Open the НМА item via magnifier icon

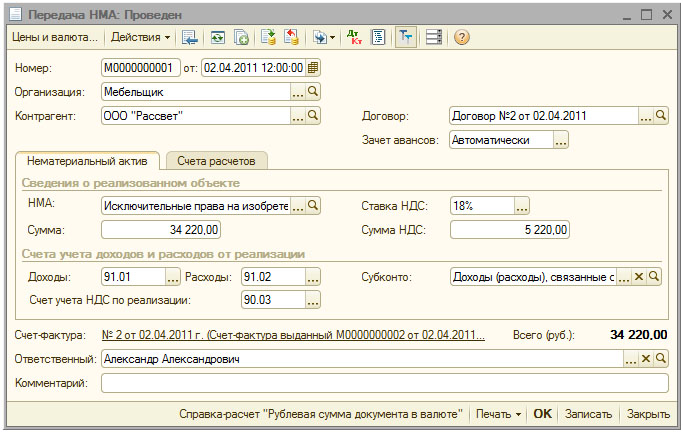pyautogui.click(x=313, y=205)
